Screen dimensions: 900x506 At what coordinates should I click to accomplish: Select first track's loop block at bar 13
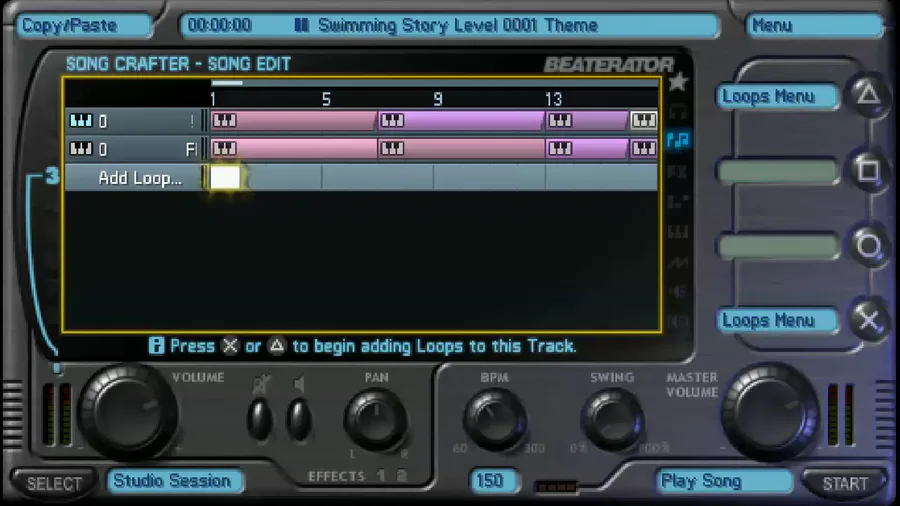(x=586, y=120)
